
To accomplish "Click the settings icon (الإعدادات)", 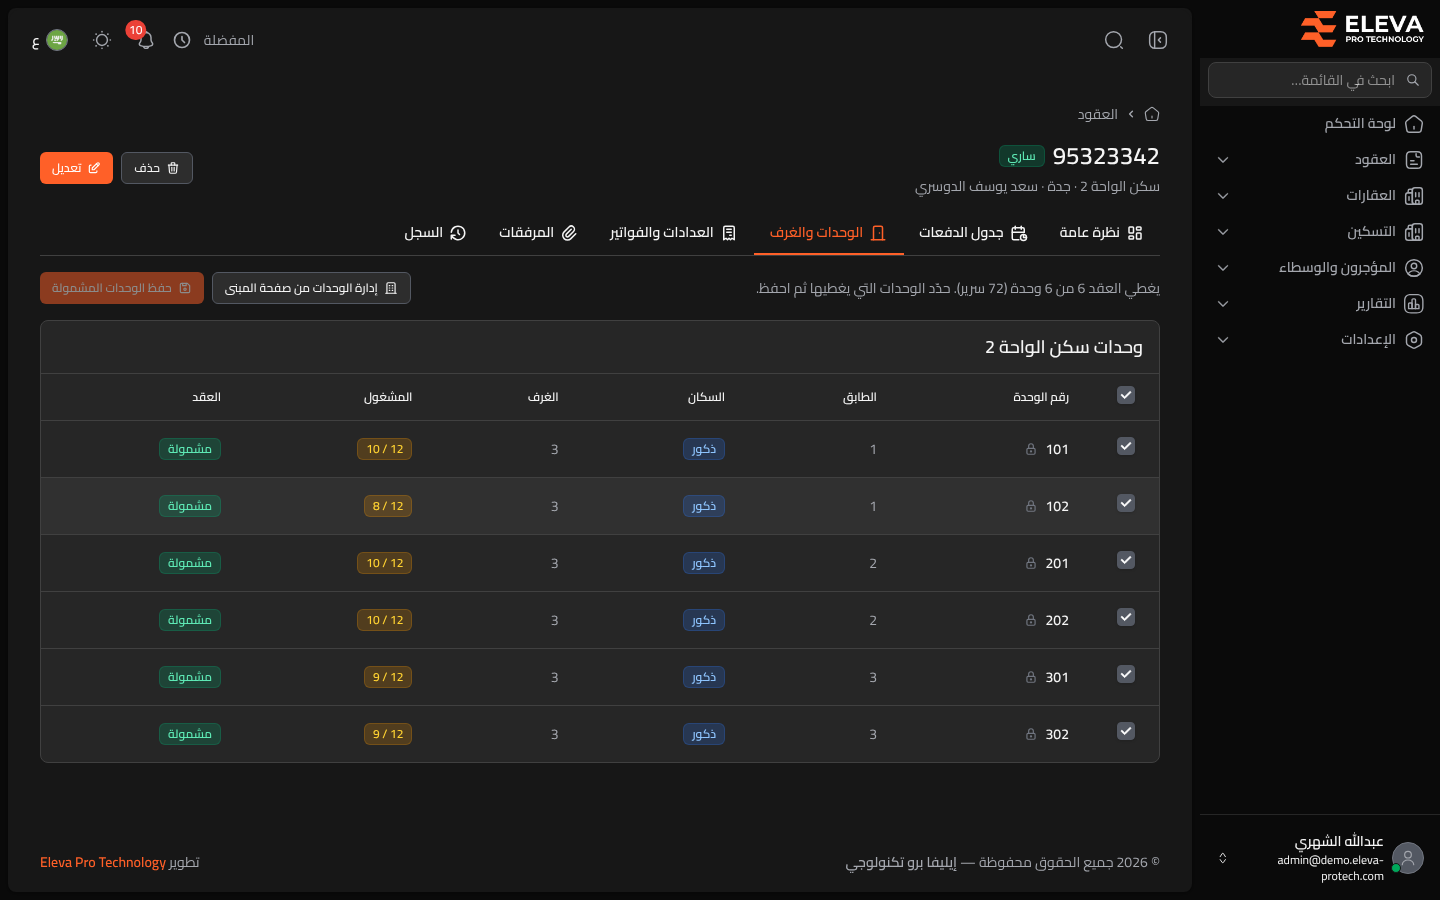I will tap(1414, 340).
